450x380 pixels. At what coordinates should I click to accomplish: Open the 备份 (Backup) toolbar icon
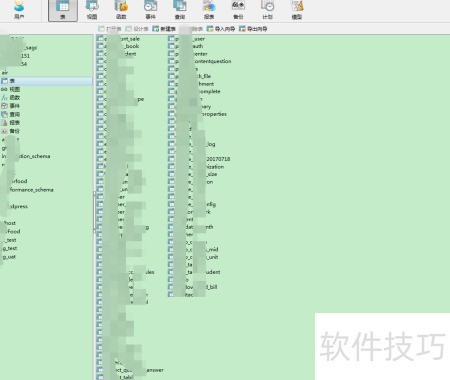[x=238, y=10]
